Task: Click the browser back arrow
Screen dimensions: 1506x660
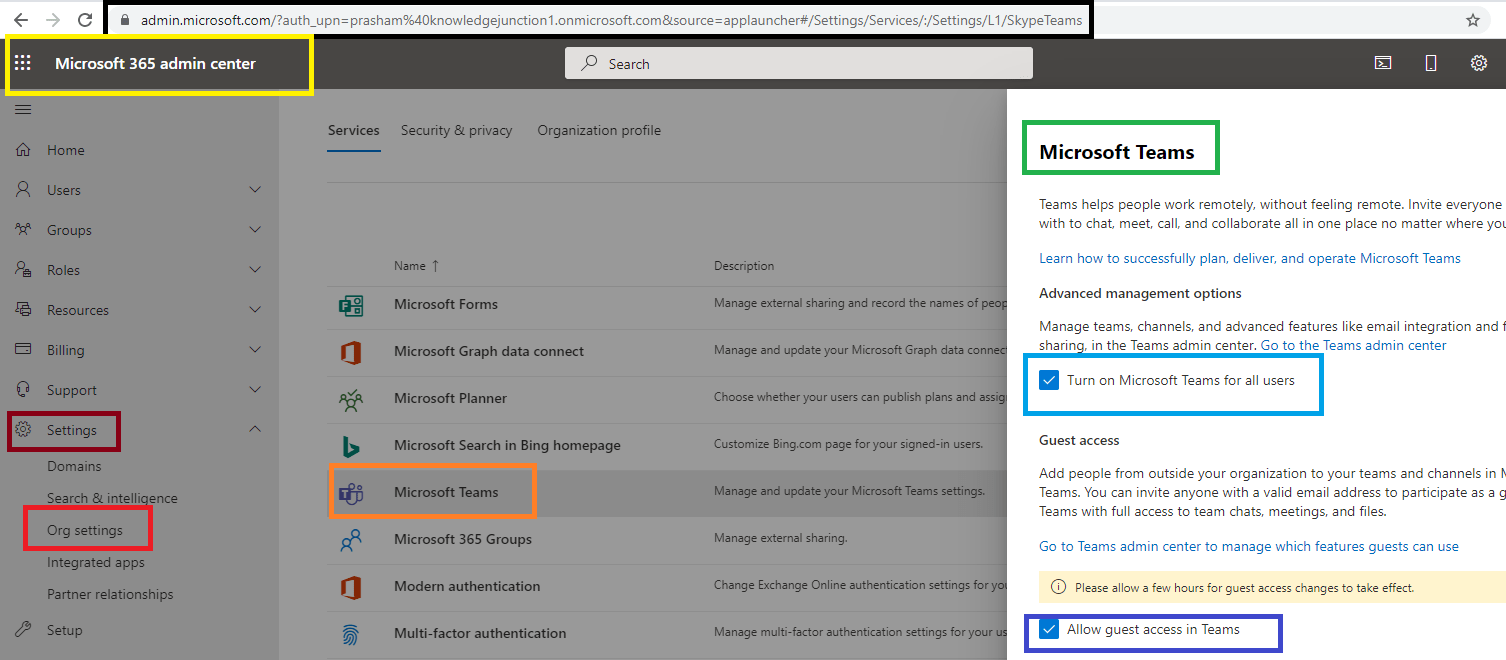Action: click(x=21, y=20)
